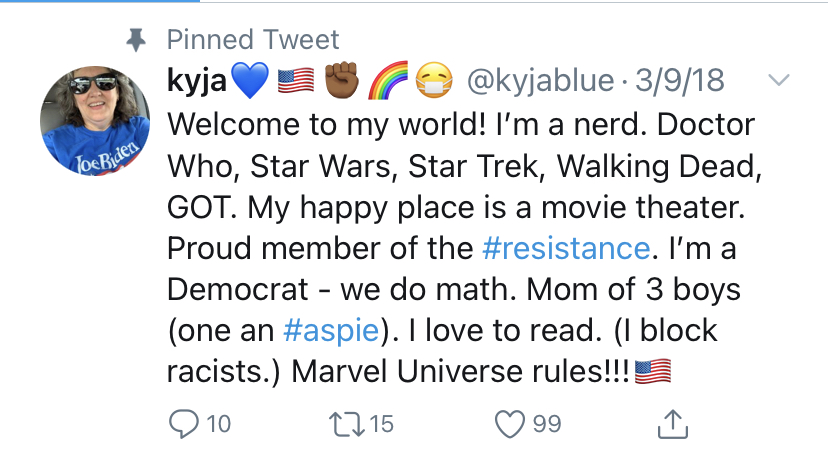Click the like count 99
This screenshot has height=454, width=828.
tap(547, 424)
